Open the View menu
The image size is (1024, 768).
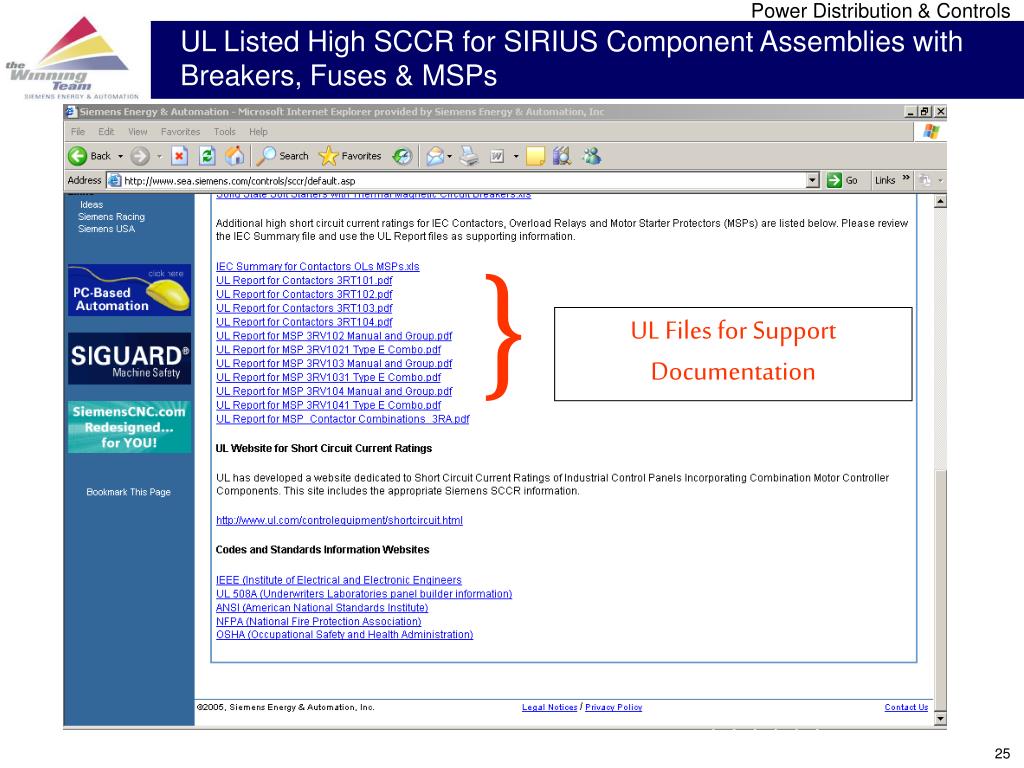138,132
